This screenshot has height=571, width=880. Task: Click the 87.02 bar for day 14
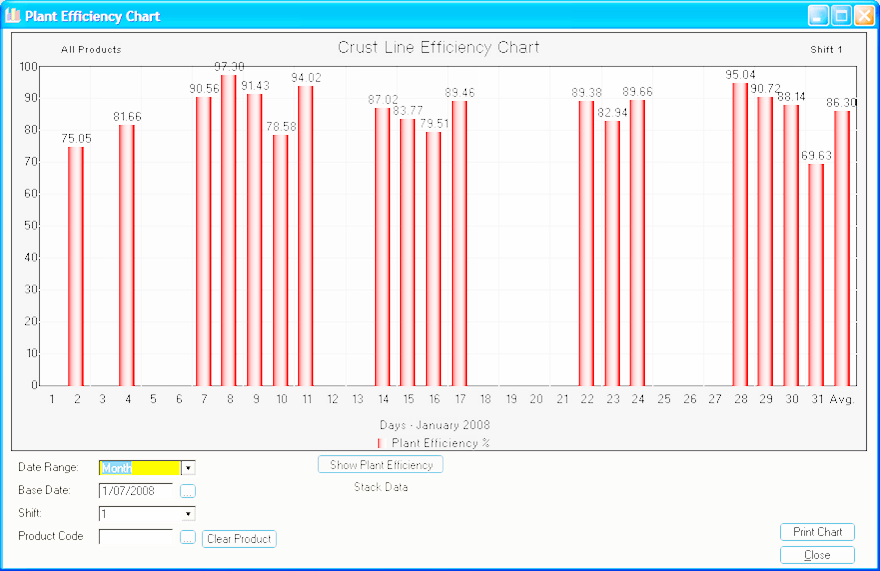tap(383, 247)
